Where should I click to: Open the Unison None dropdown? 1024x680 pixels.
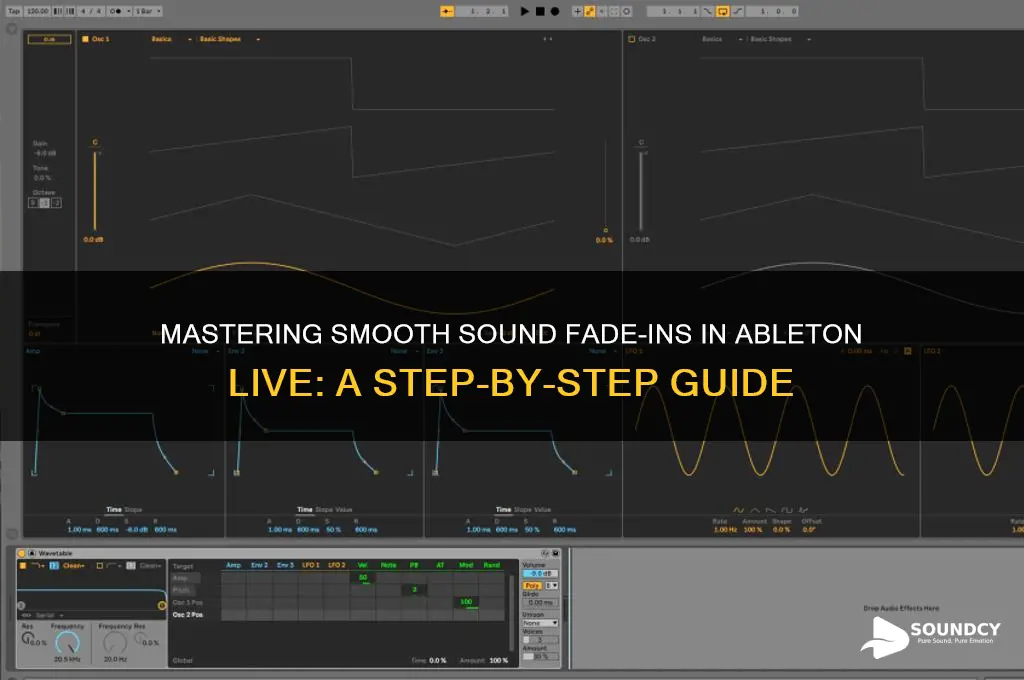click(x=540, y=623)
